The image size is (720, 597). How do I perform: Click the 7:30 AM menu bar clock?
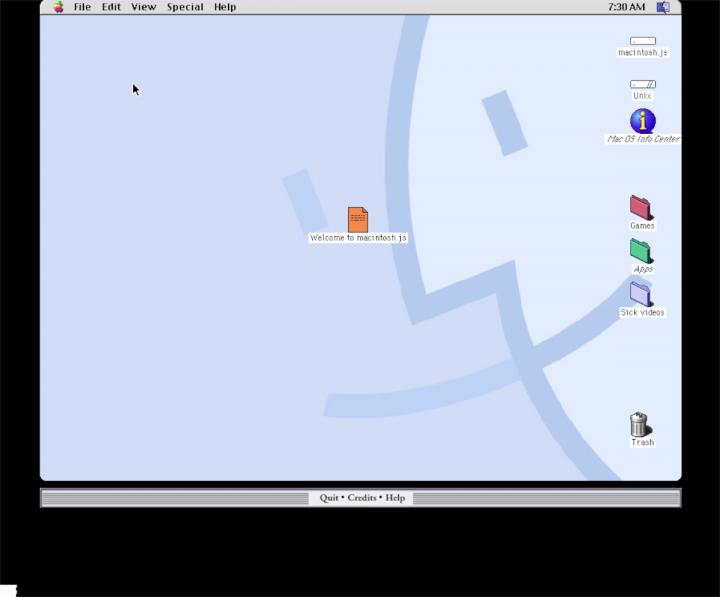tap(626, 7)
